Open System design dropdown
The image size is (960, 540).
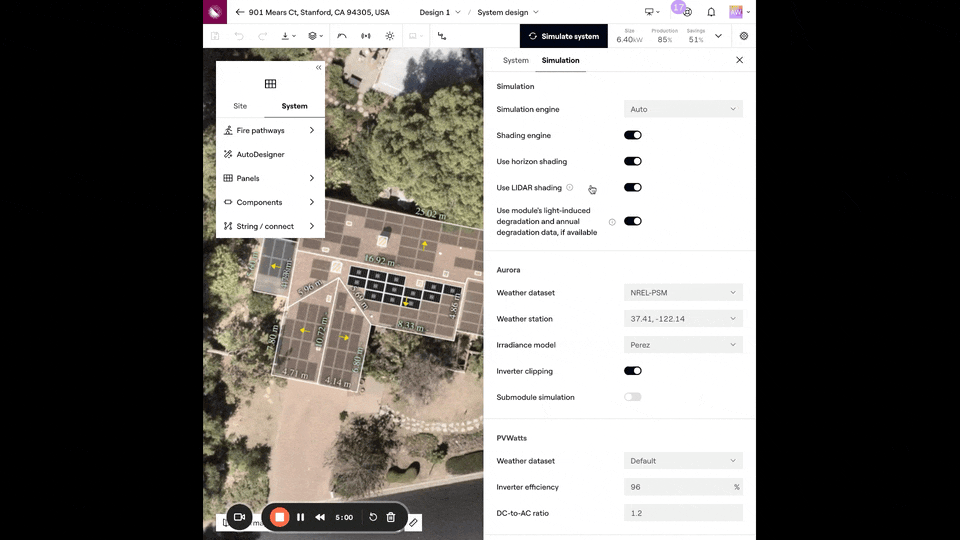coord(508,12)
